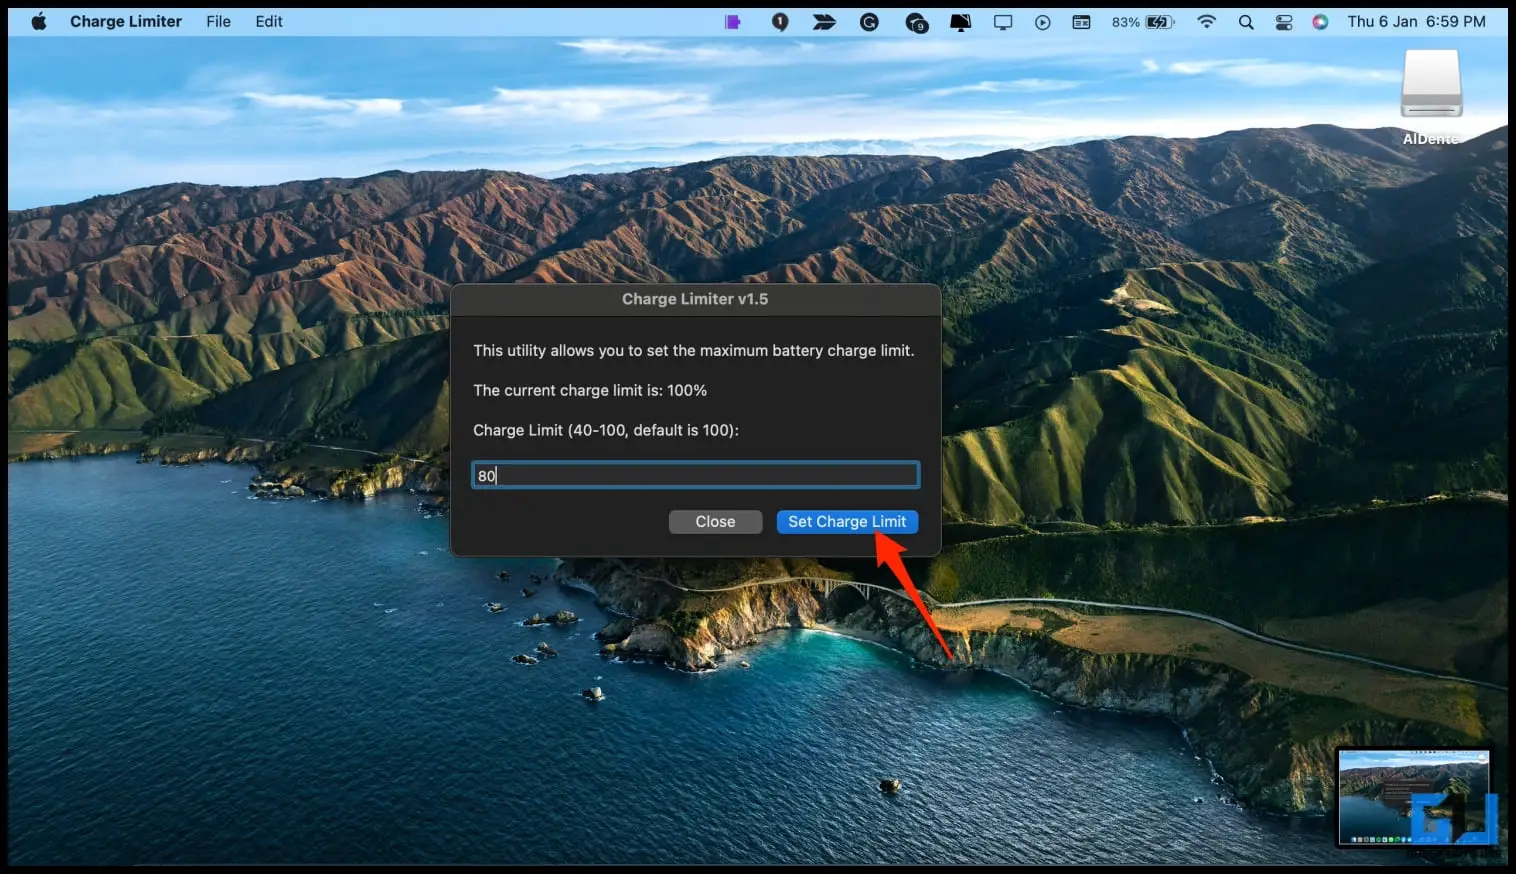This screenshot has height=874, width=1516.
Task: Click the purple battery-shaped menu bar icon
Action: click(x=733, y=22)
